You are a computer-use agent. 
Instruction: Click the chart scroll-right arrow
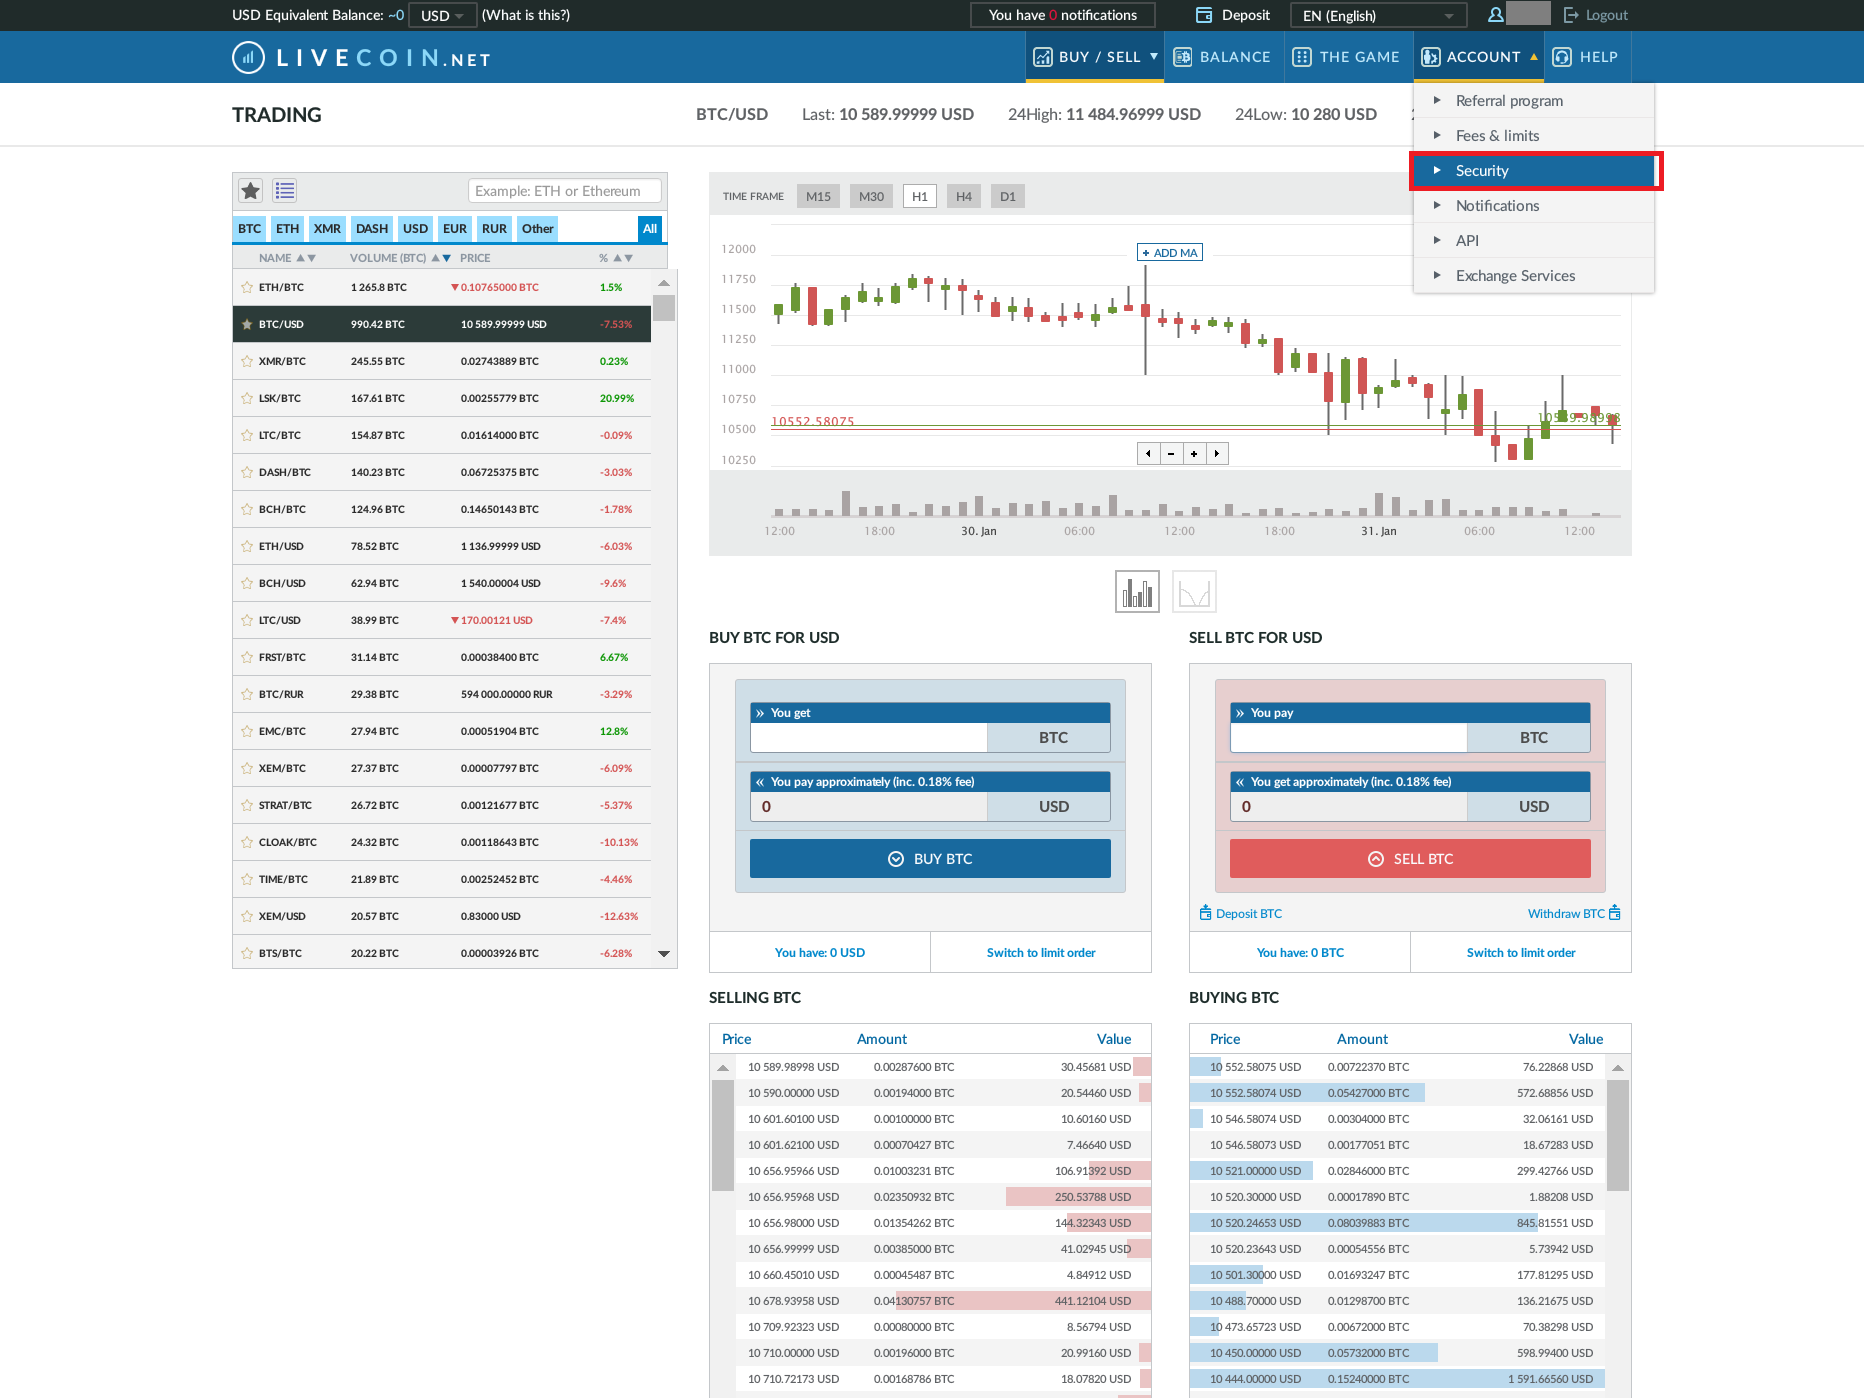point(1217,454)
